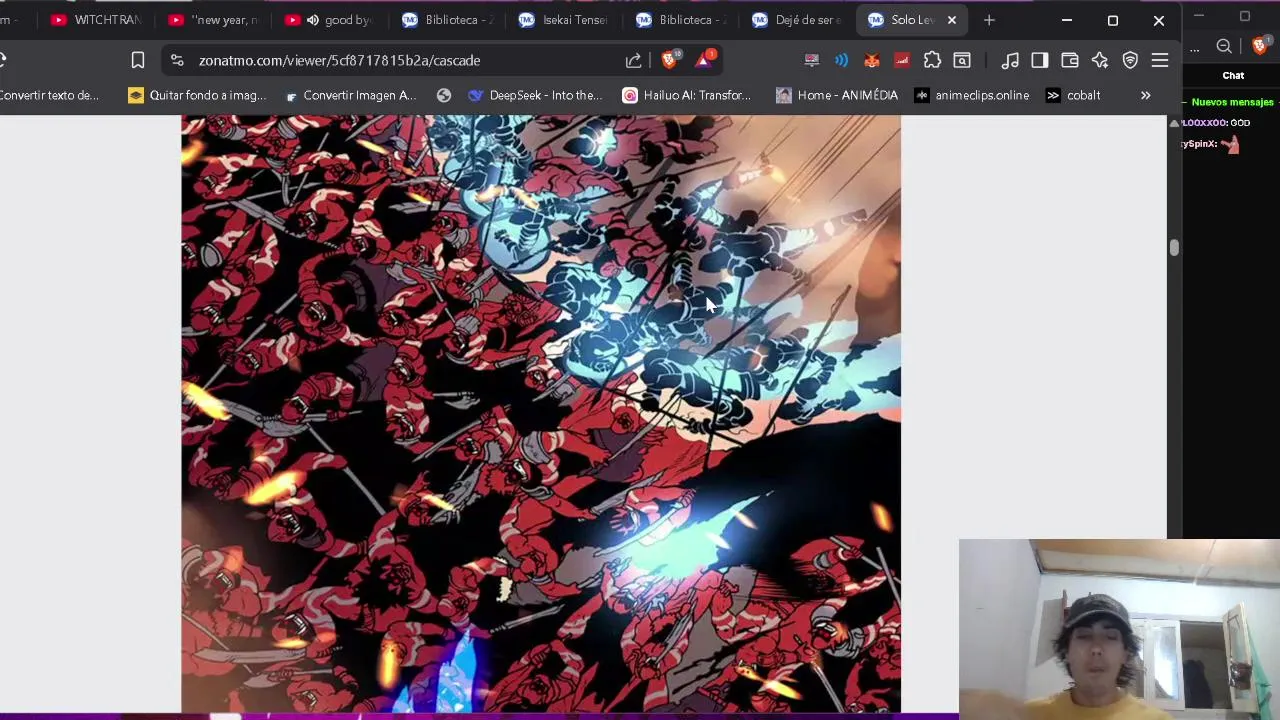Click the reload button left of bookmark icon
Image resolution: width=1280 pixels, height=720 pixels.
pyautogui.click(x=3, y=60)
